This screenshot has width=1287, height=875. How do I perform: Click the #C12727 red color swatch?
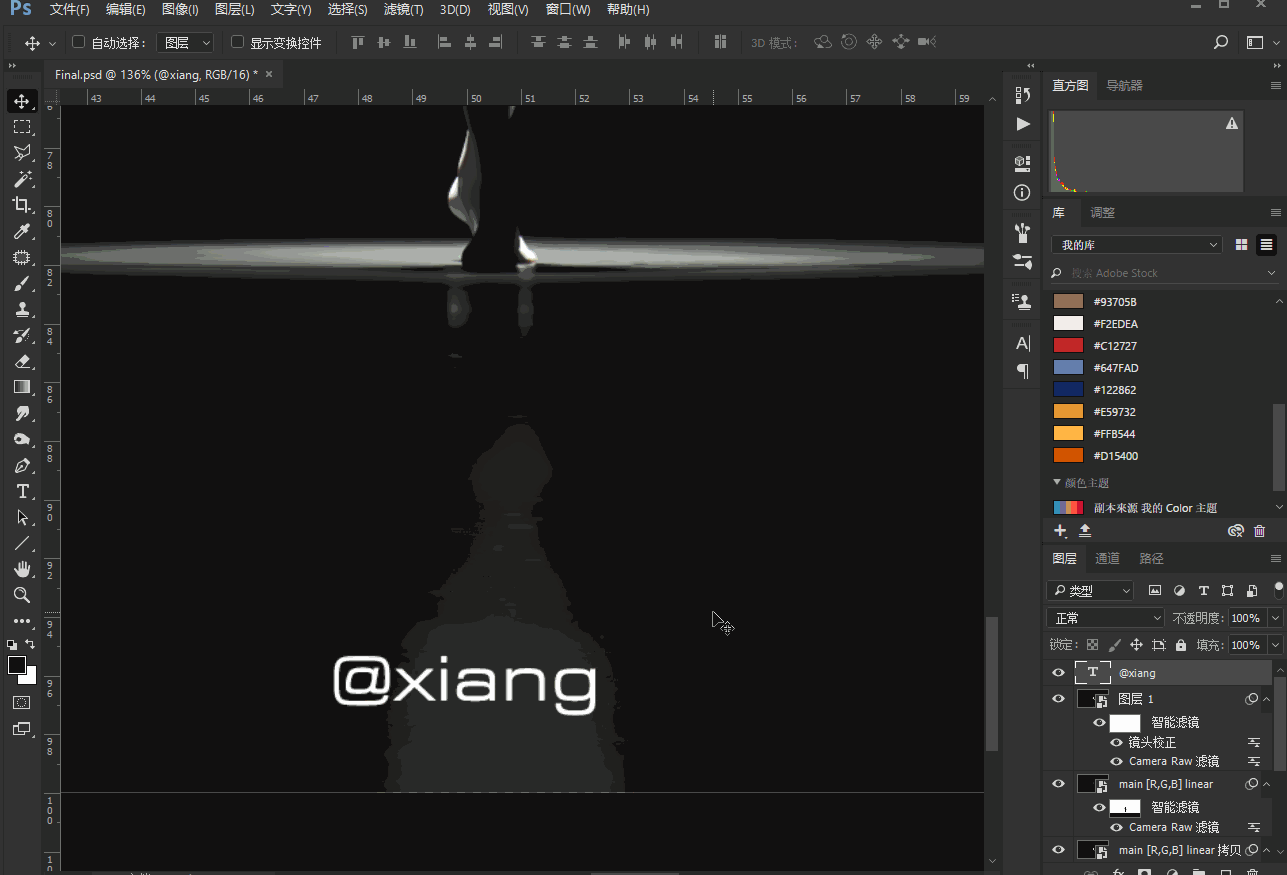pyautogui.click(x=1069, y=346)
